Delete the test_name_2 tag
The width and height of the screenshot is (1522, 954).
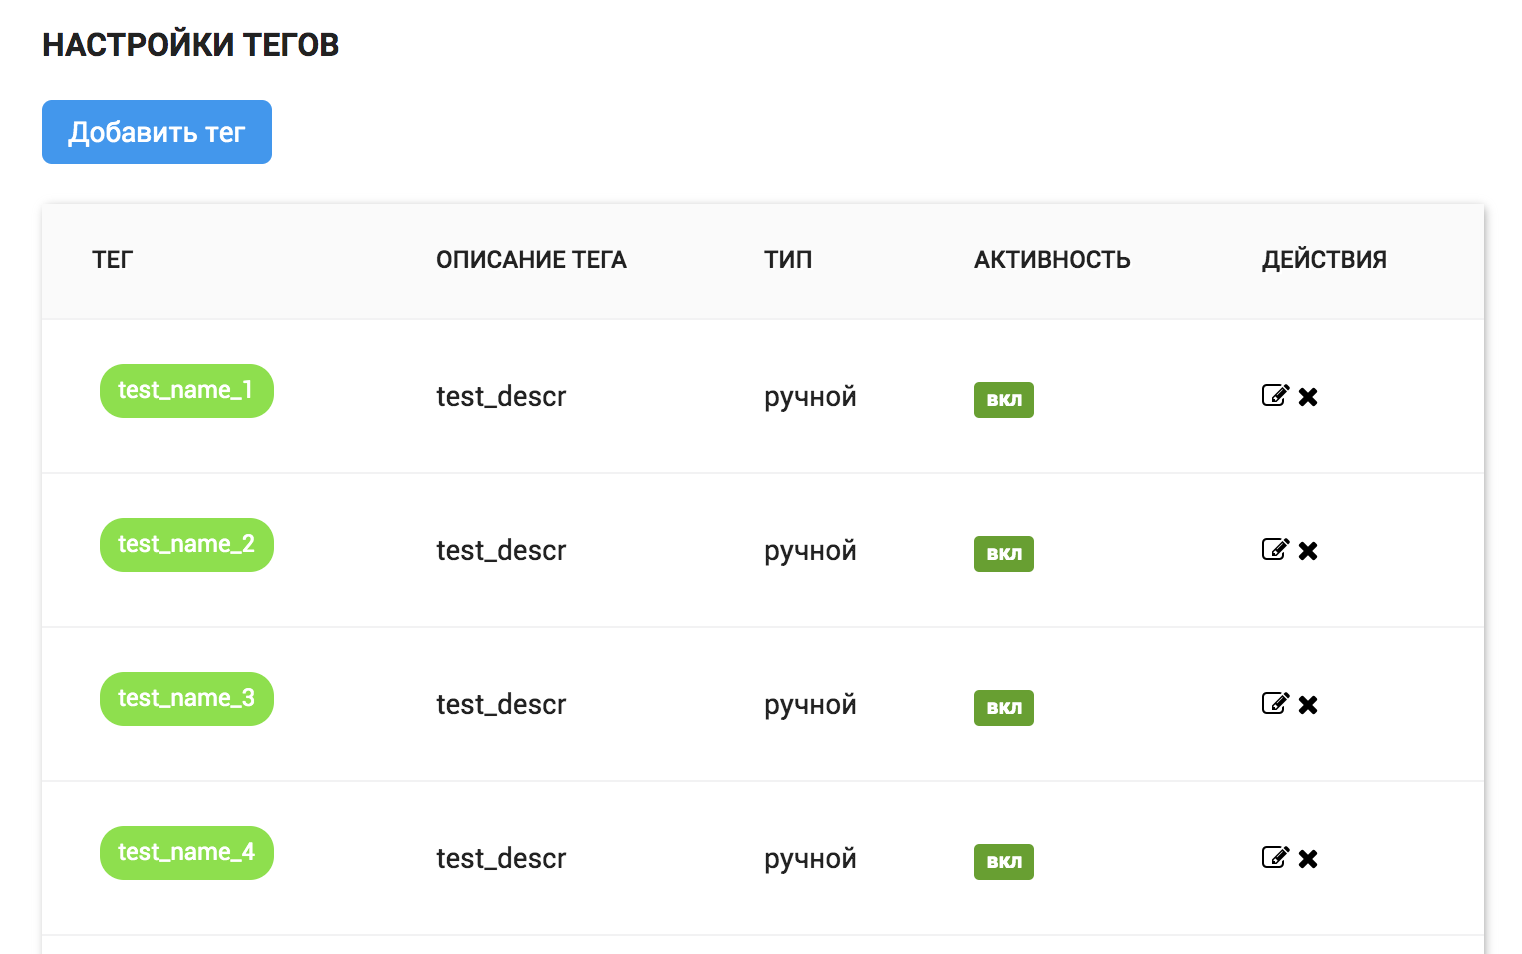1308,551
